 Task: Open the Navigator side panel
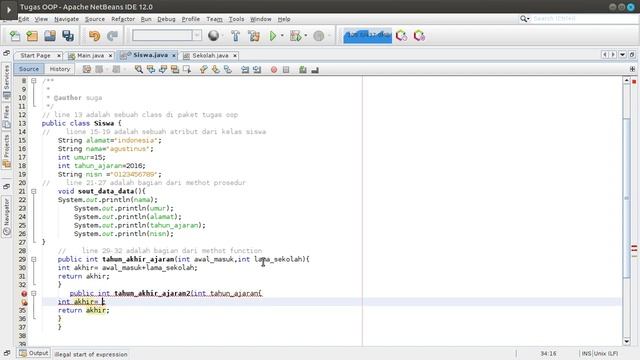click(7, 217)
